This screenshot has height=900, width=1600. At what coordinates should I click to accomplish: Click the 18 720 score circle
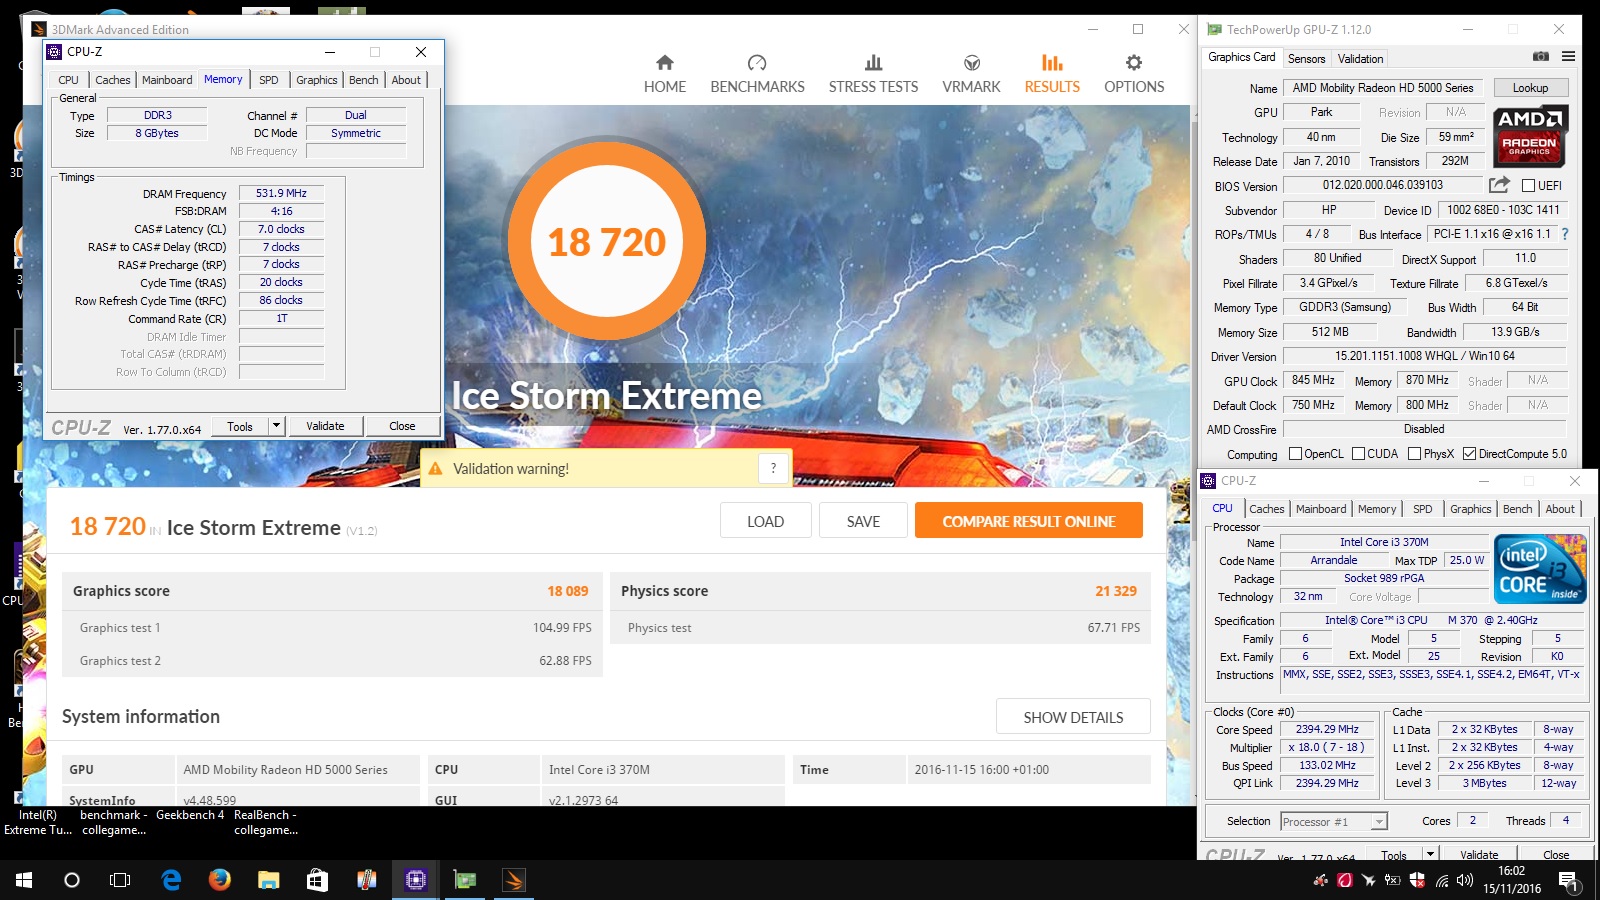coord(607,241)
